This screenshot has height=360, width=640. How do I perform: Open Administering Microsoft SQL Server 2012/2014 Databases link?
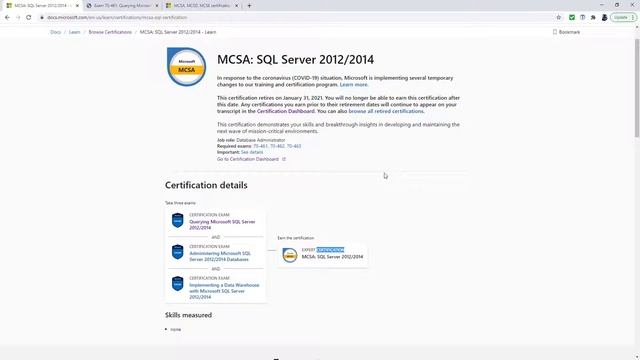tap(220, 256)
